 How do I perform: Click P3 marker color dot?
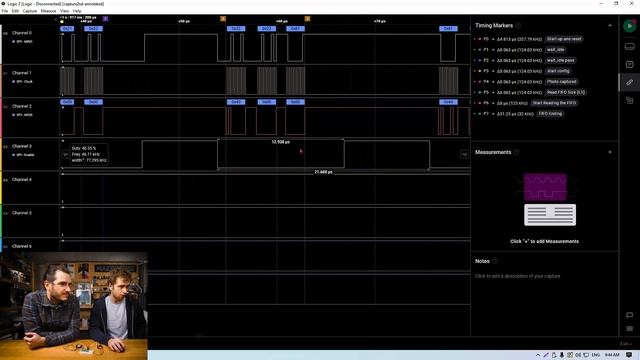(480, 71)
